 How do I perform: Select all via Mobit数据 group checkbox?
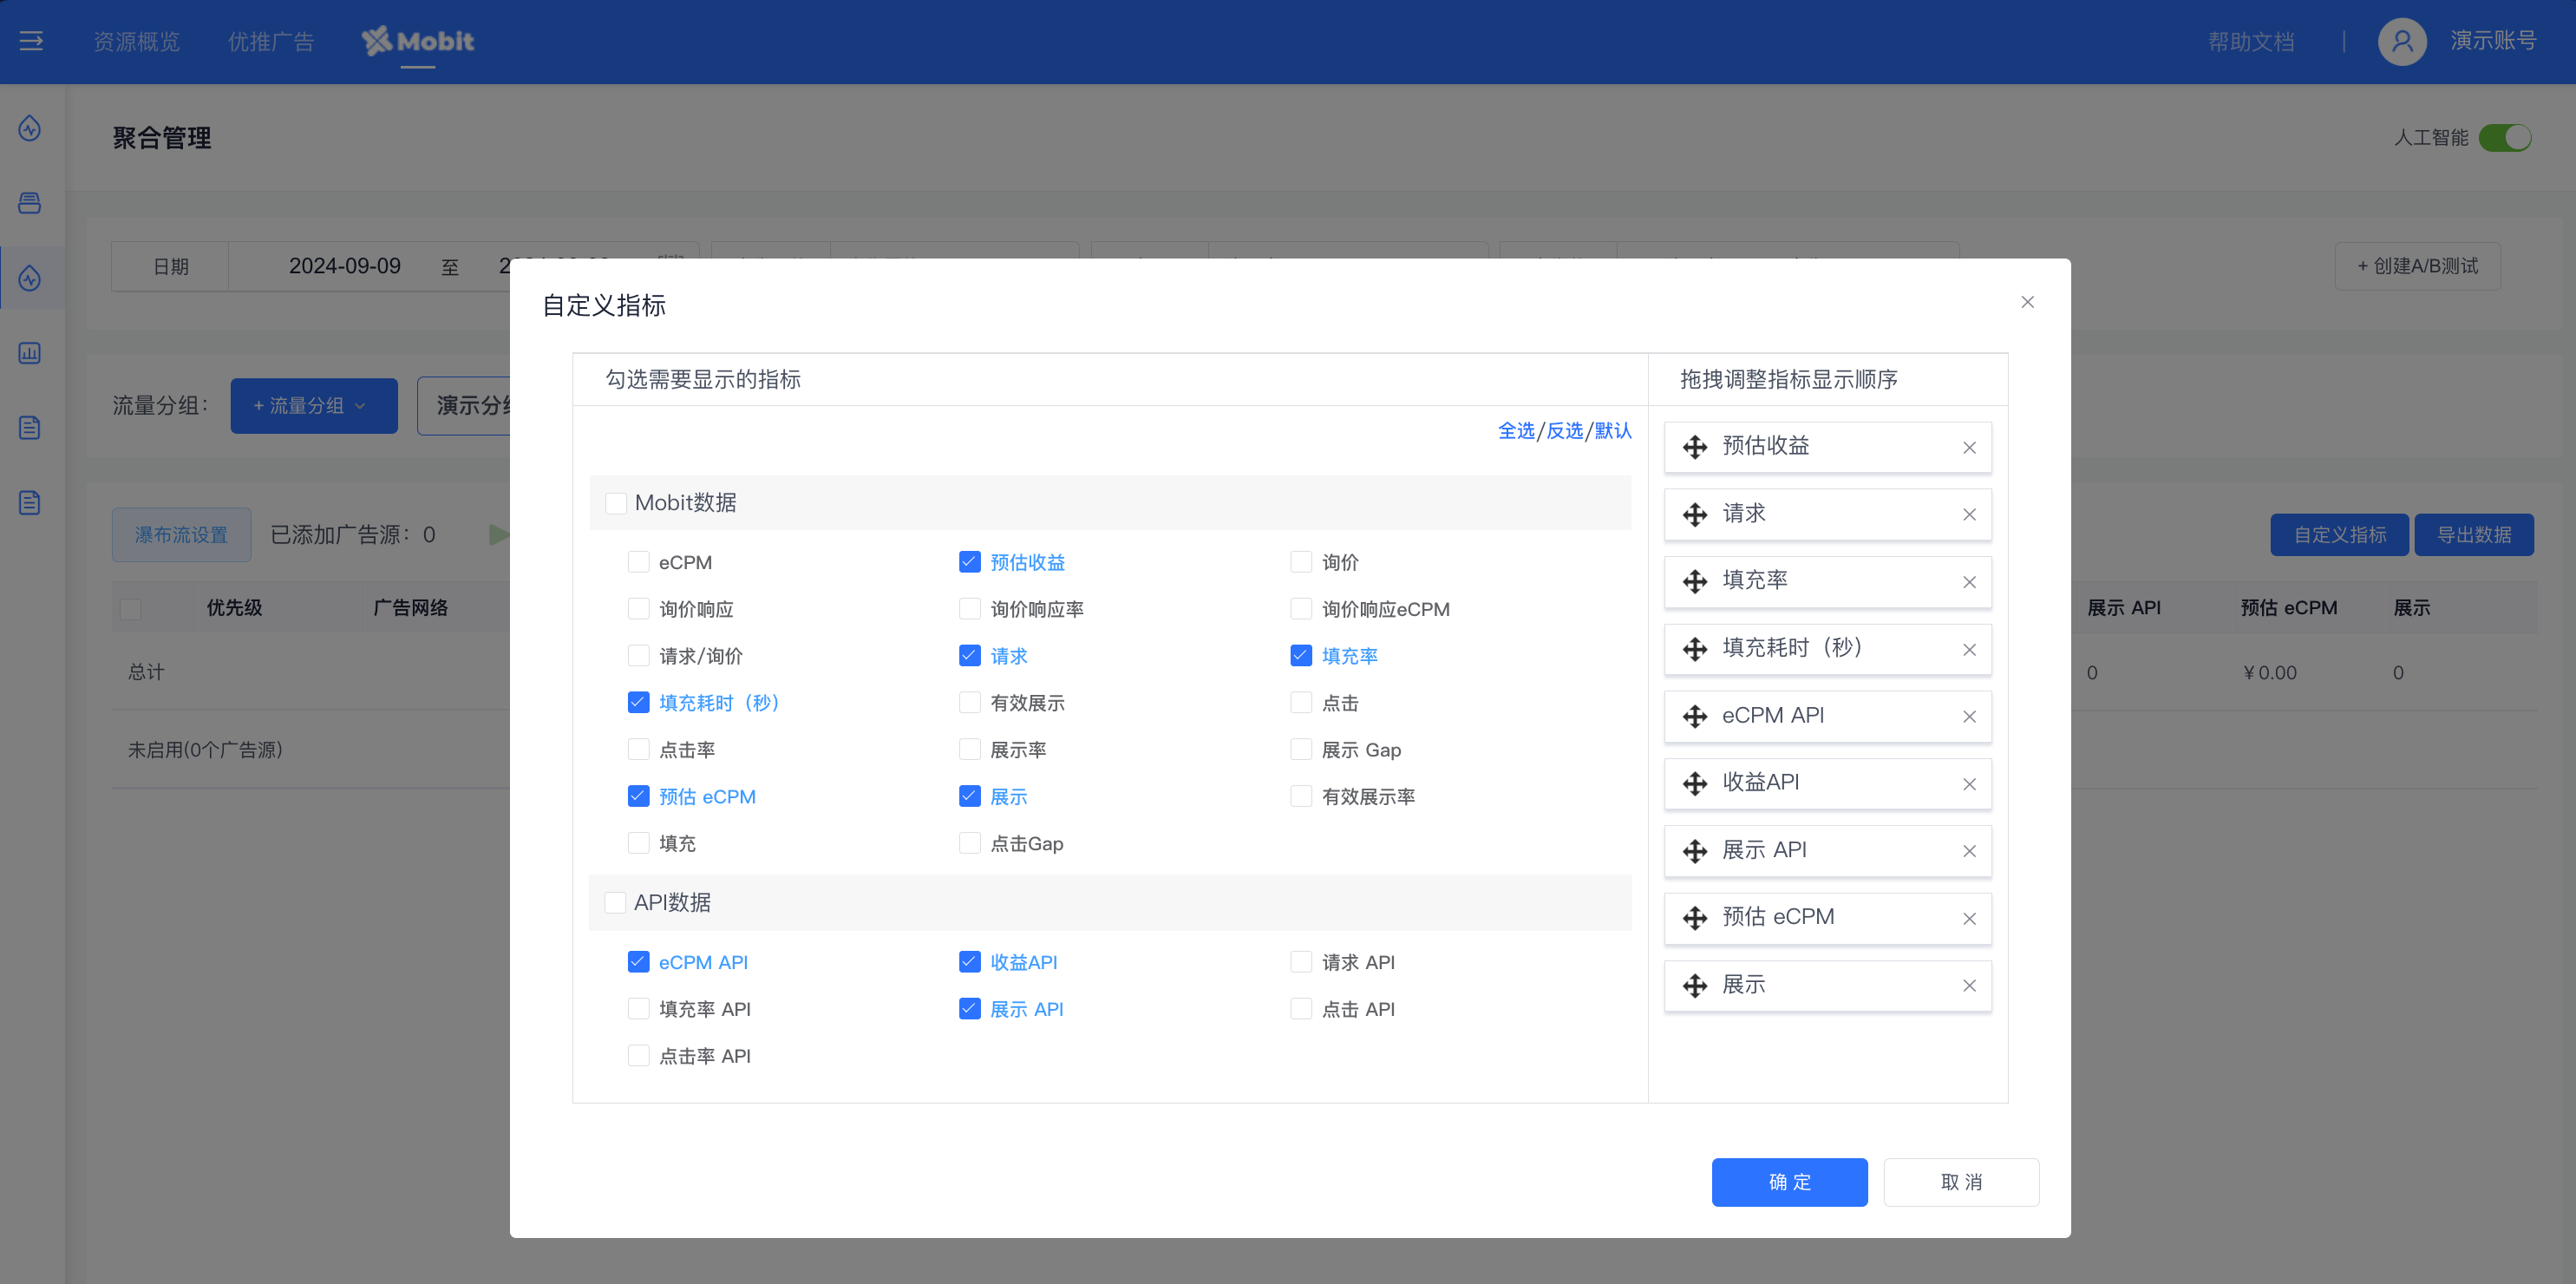click(616, 503)
